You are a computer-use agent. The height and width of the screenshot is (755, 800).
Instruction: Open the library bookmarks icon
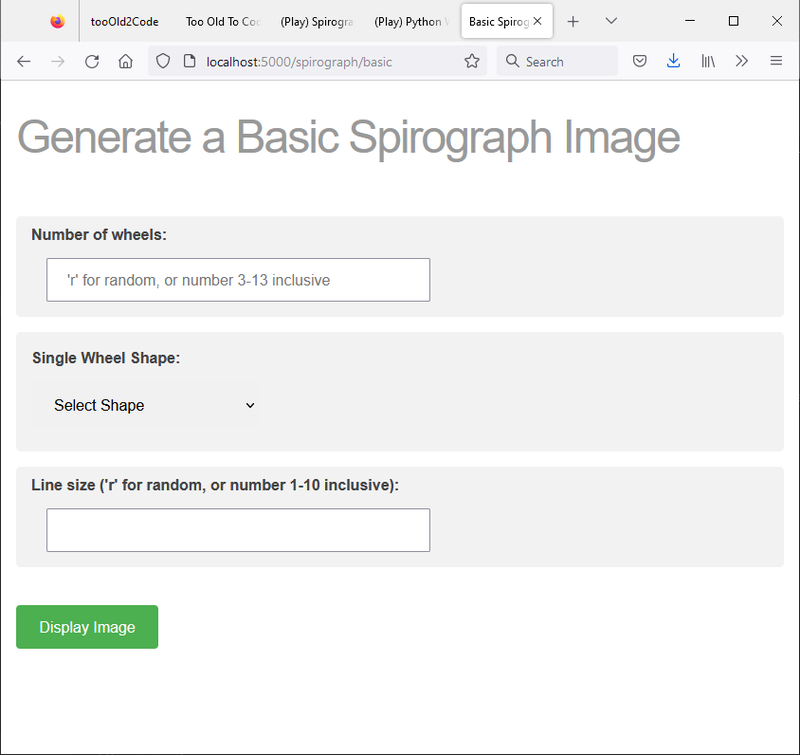tap(708, 61)
